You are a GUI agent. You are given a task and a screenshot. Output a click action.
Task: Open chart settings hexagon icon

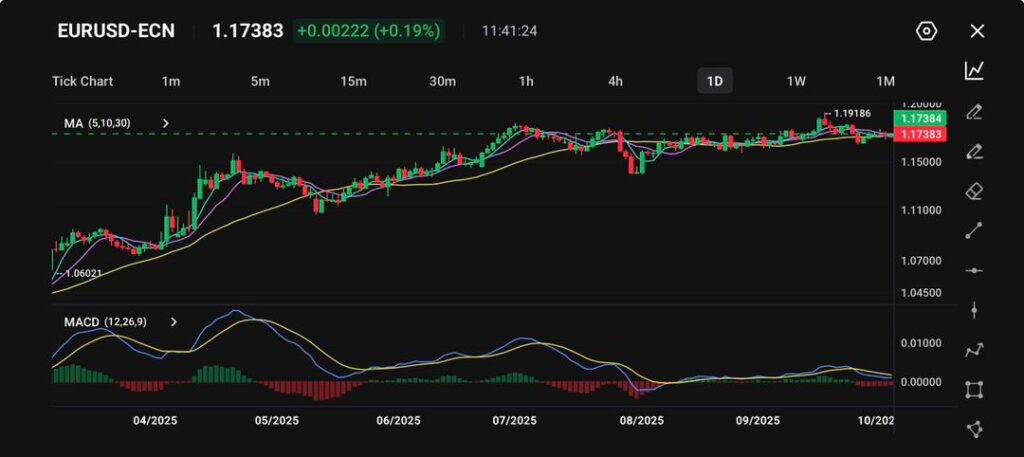click(926, 31)
